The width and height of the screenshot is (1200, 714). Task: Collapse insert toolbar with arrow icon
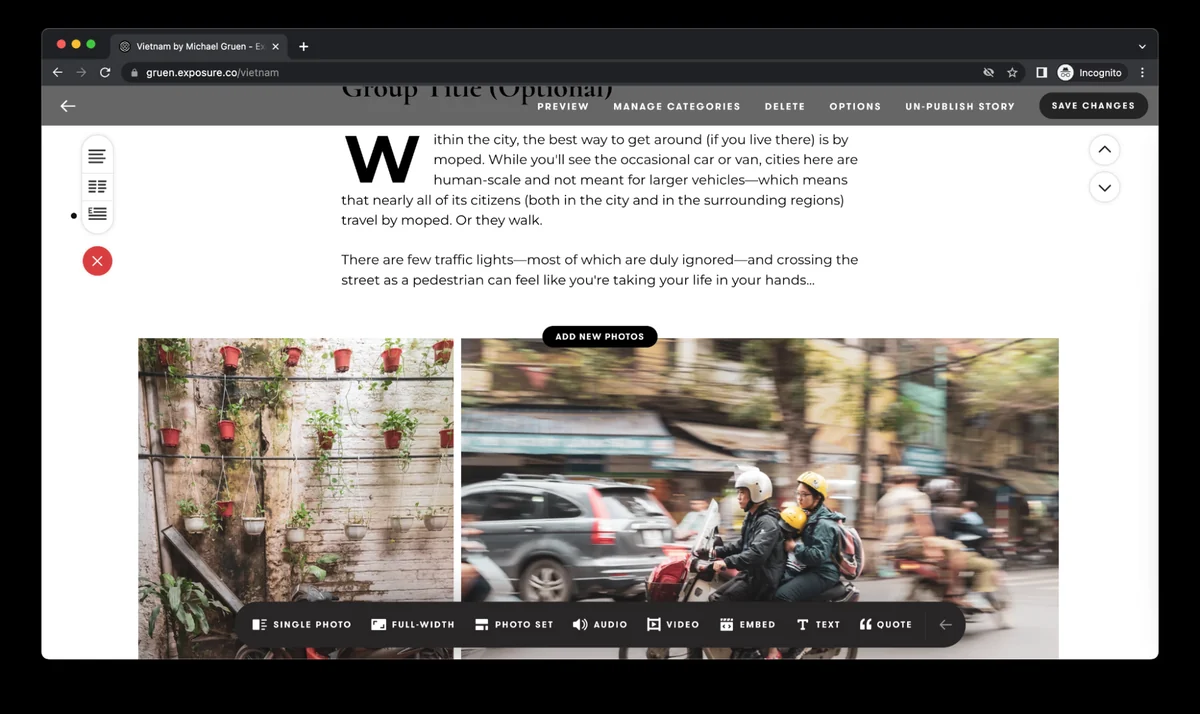[x=945, y=625]
